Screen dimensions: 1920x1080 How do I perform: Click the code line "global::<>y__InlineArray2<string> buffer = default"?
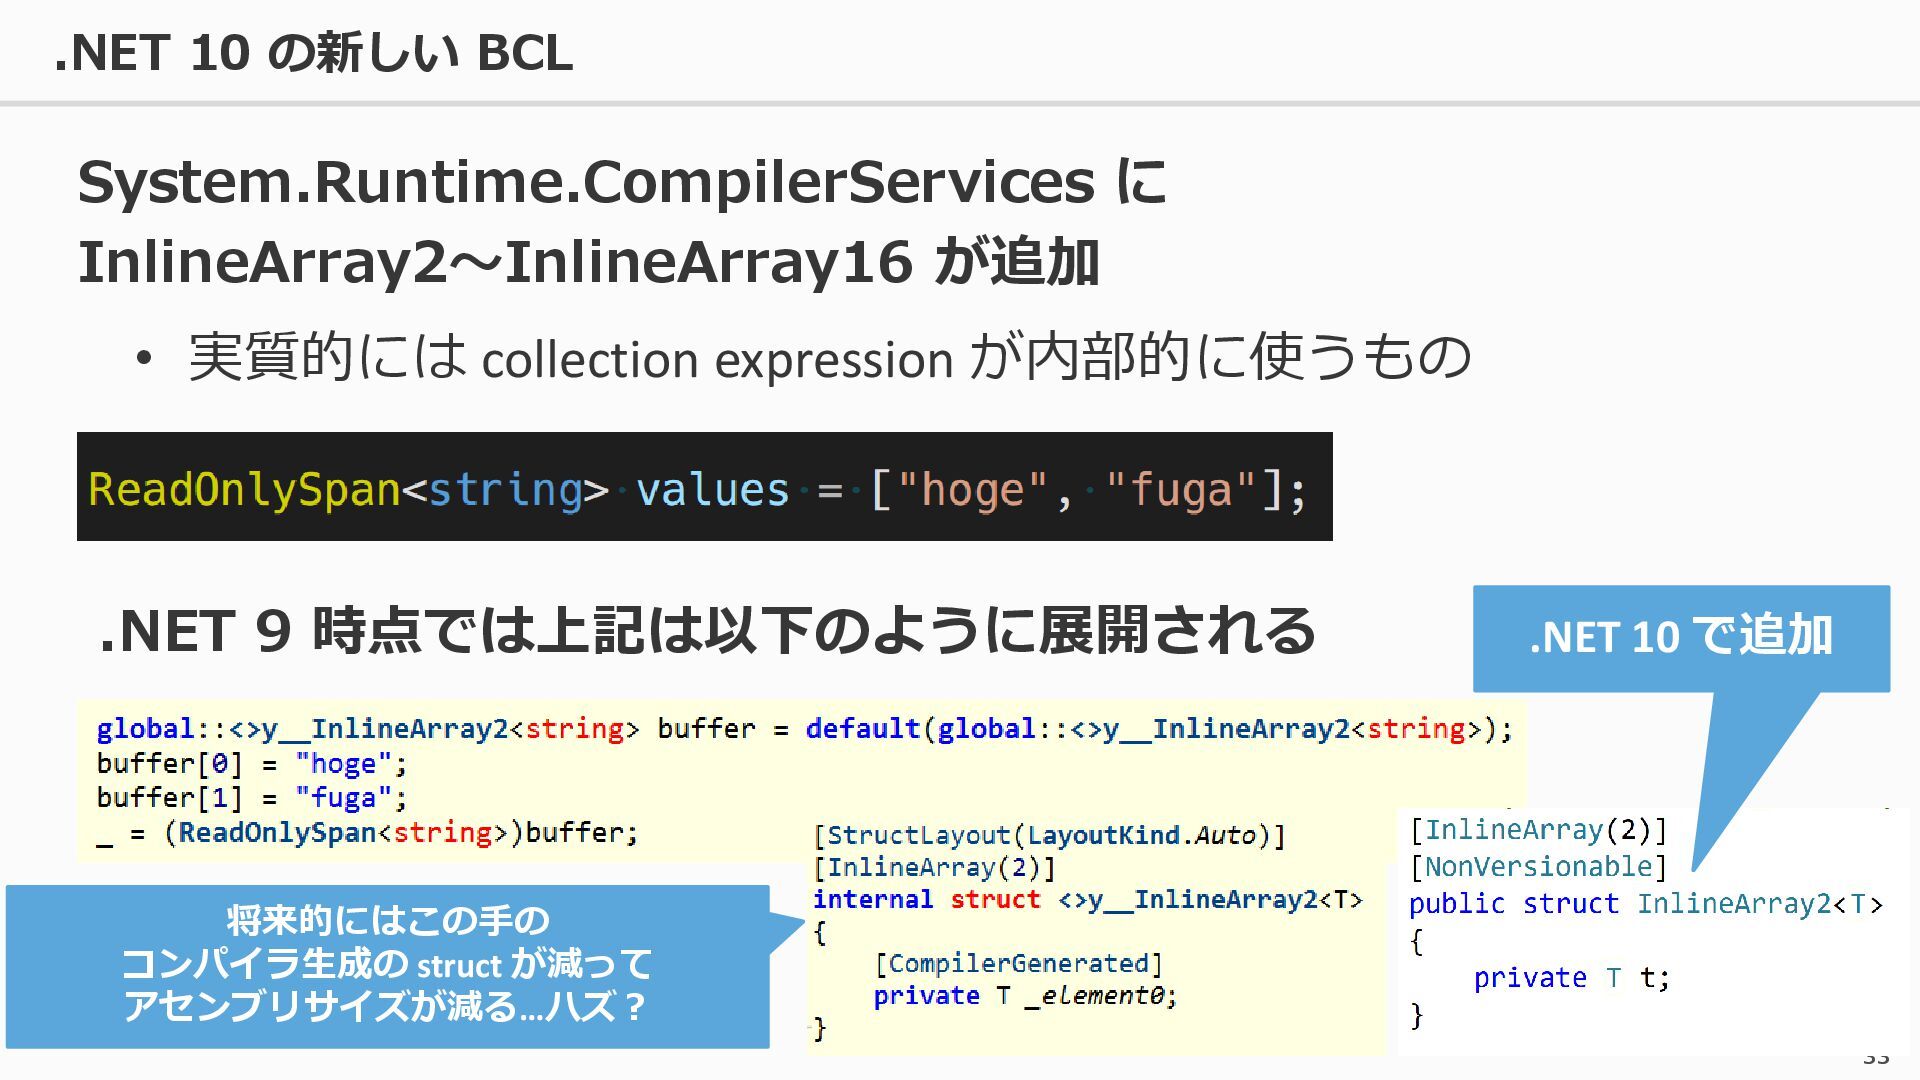click(804, 729)
